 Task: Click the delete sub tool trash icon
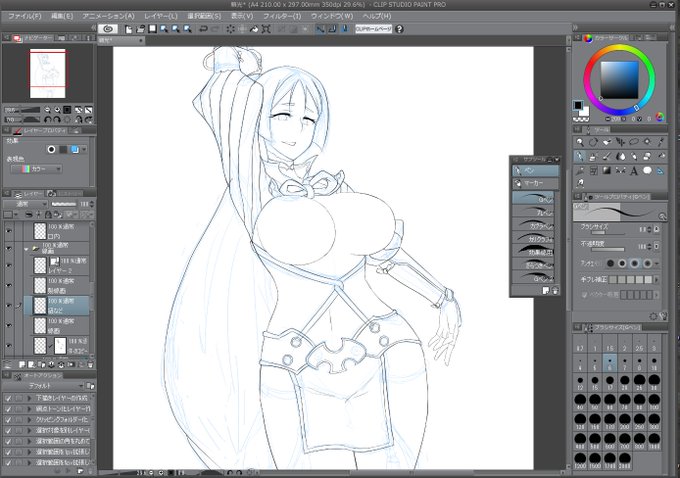click(x=555, y=291)
